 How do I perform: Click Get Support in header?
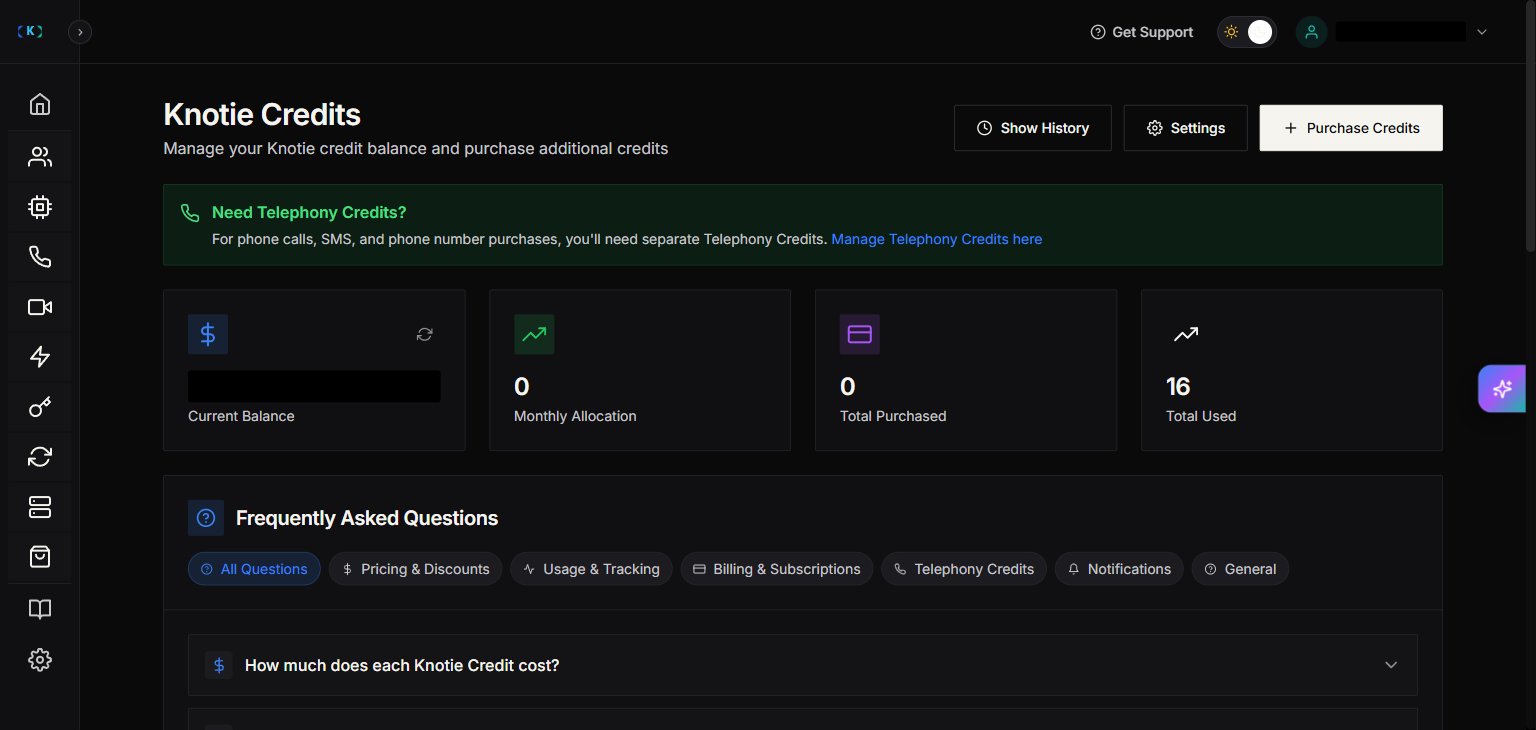(x=1142, y=32)
